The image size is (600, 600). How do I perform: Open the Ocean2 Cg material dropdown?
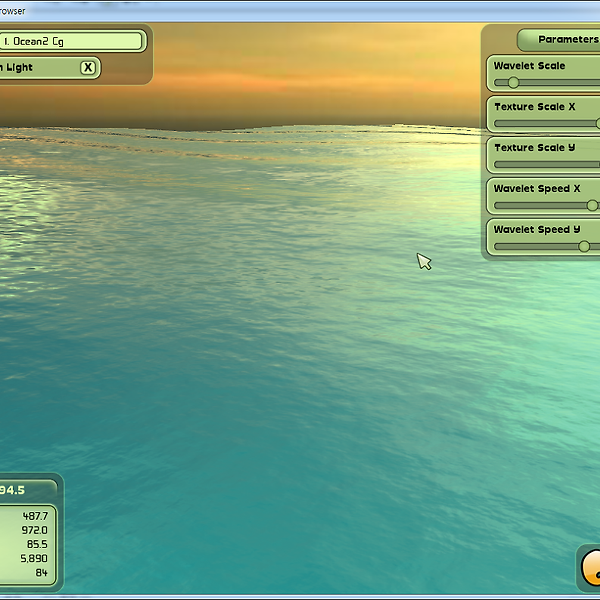pos(72,41)
